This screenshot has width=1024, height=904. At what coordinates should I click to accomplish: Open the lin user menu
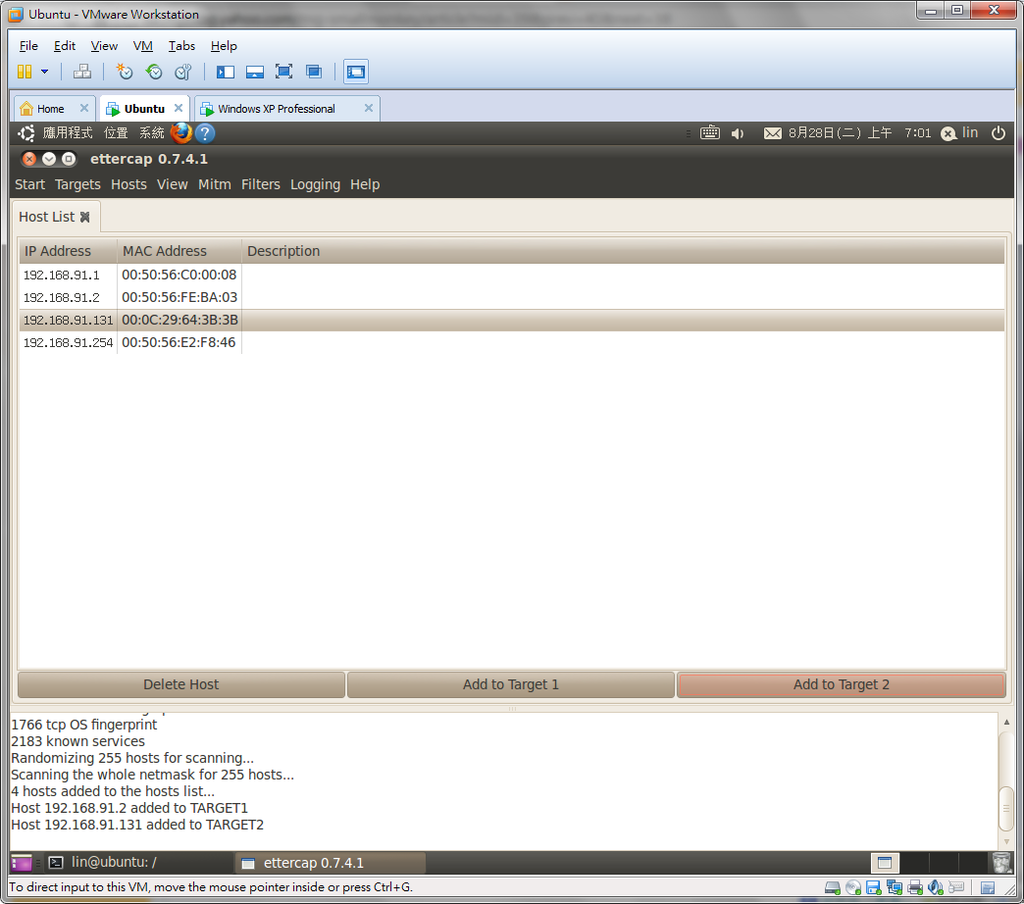[959, 133]
